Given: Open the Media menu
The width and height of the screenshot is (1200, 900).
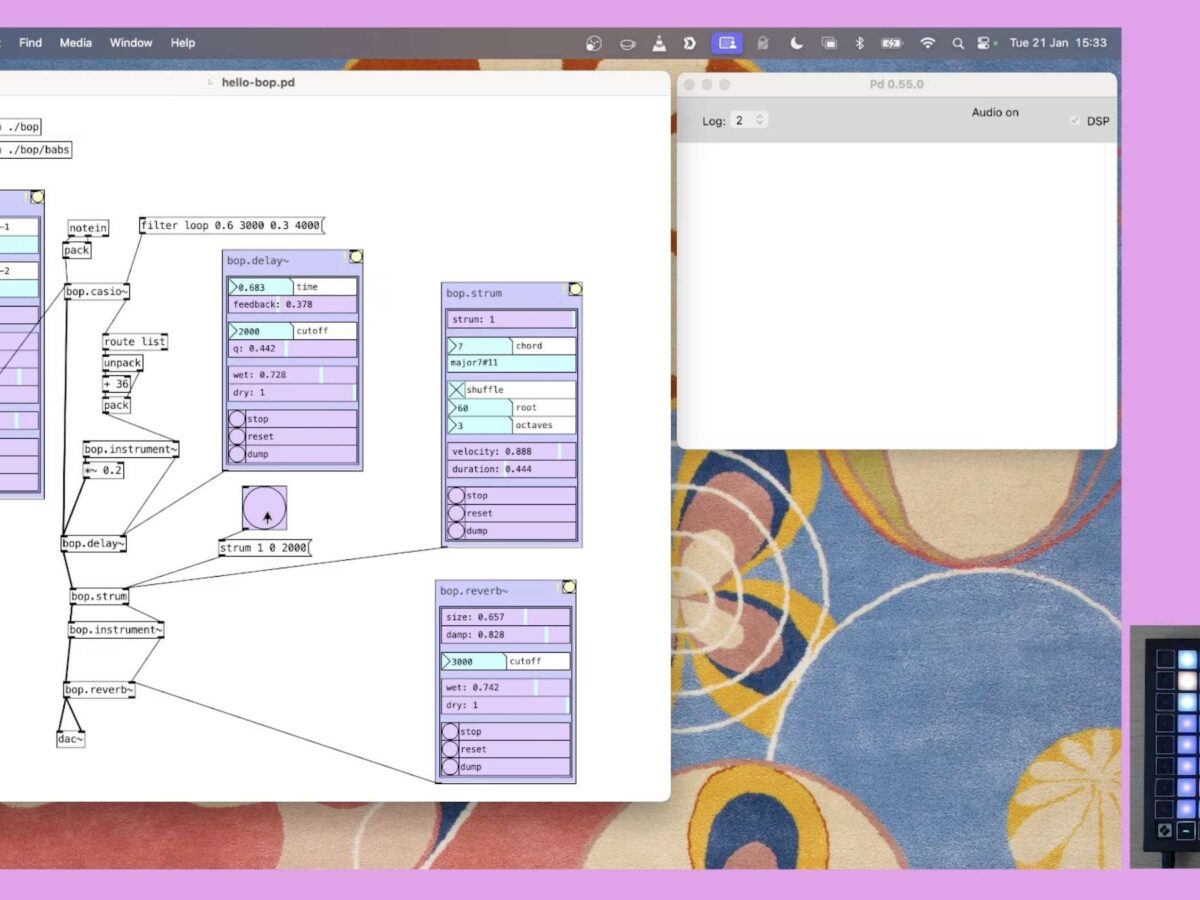Looking at the screenshot, I should click(76, 43).
